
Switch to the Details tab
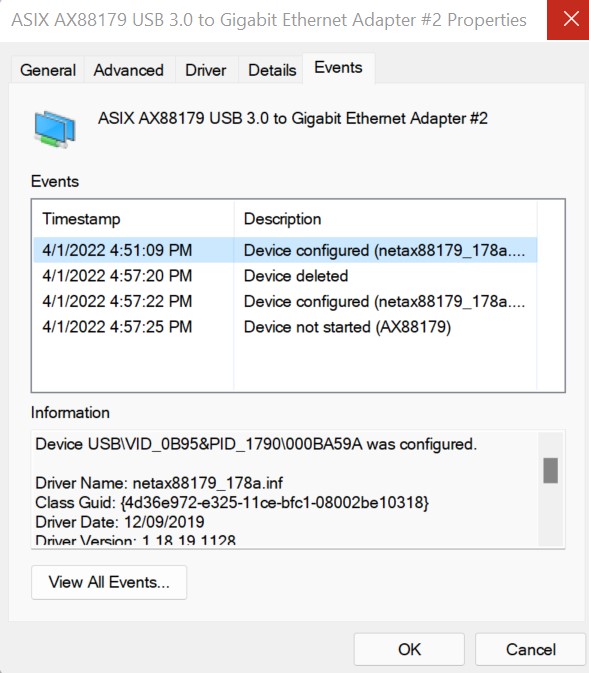pyautogui.click(x=272, y=70)
